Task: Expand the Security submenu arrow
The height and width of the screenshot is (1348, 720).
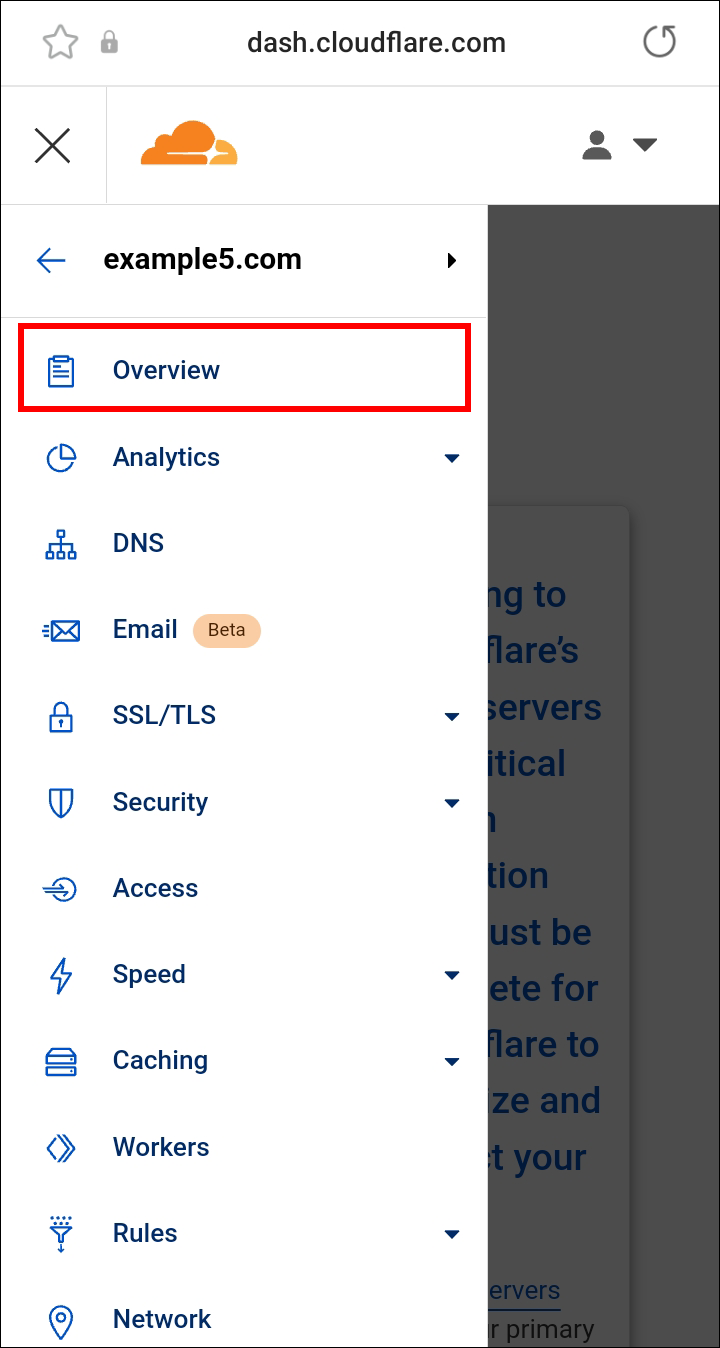Action: tap(452, 803)
